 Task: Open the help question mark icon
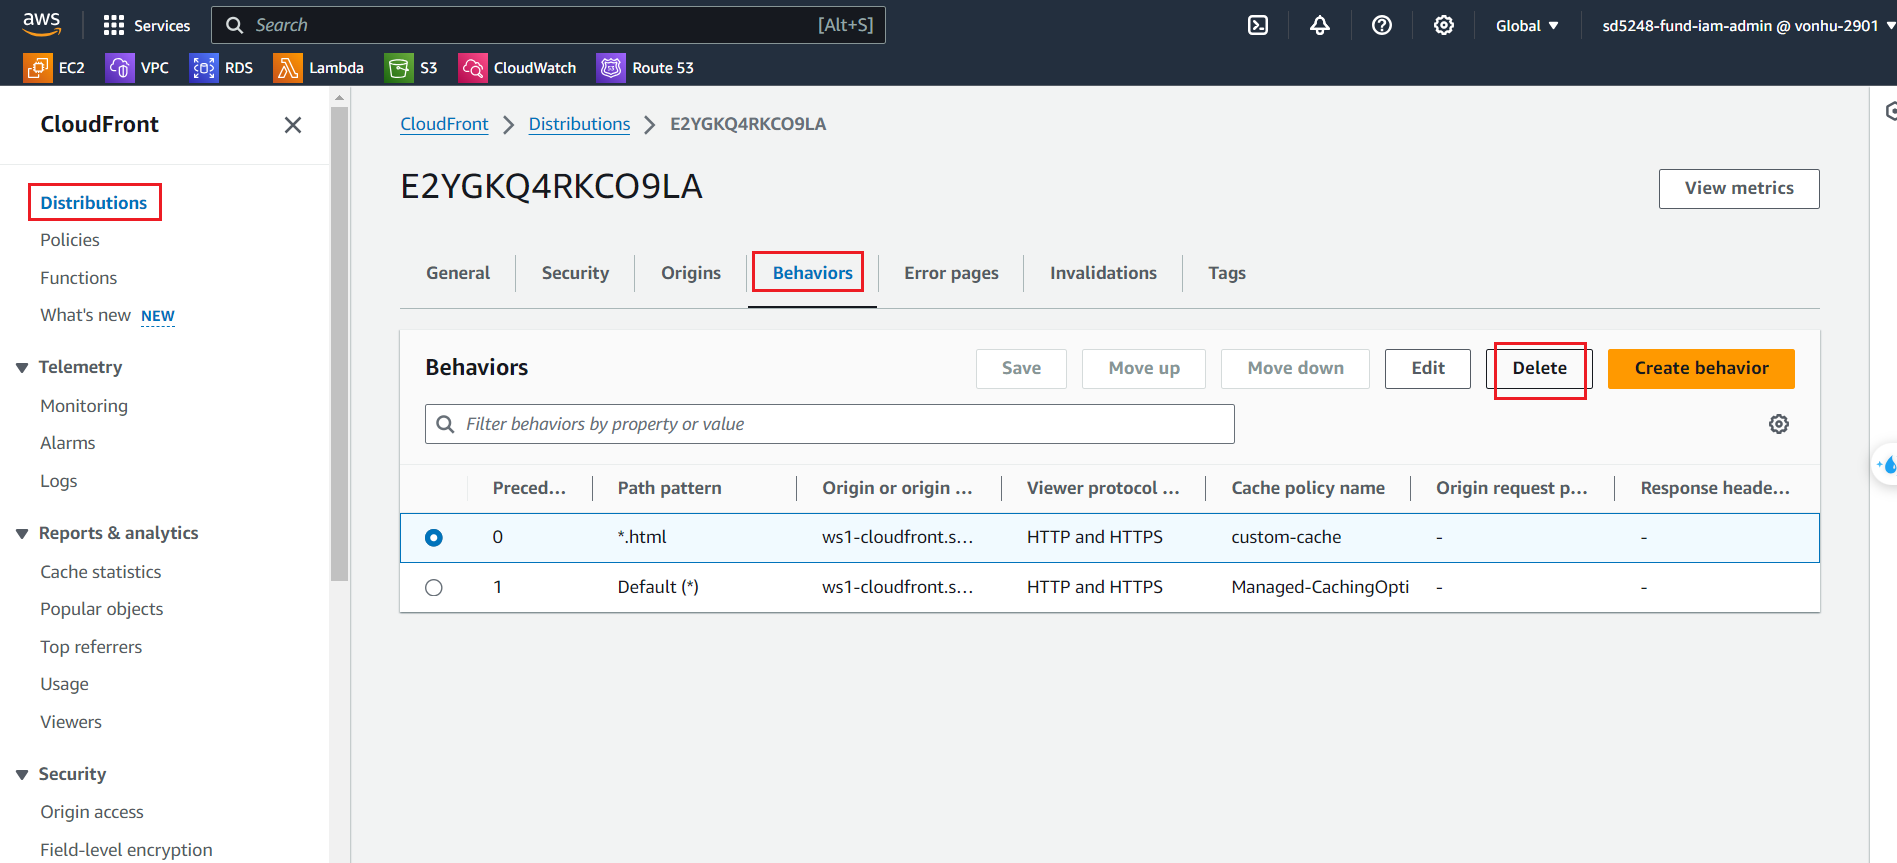point(1381,25)
